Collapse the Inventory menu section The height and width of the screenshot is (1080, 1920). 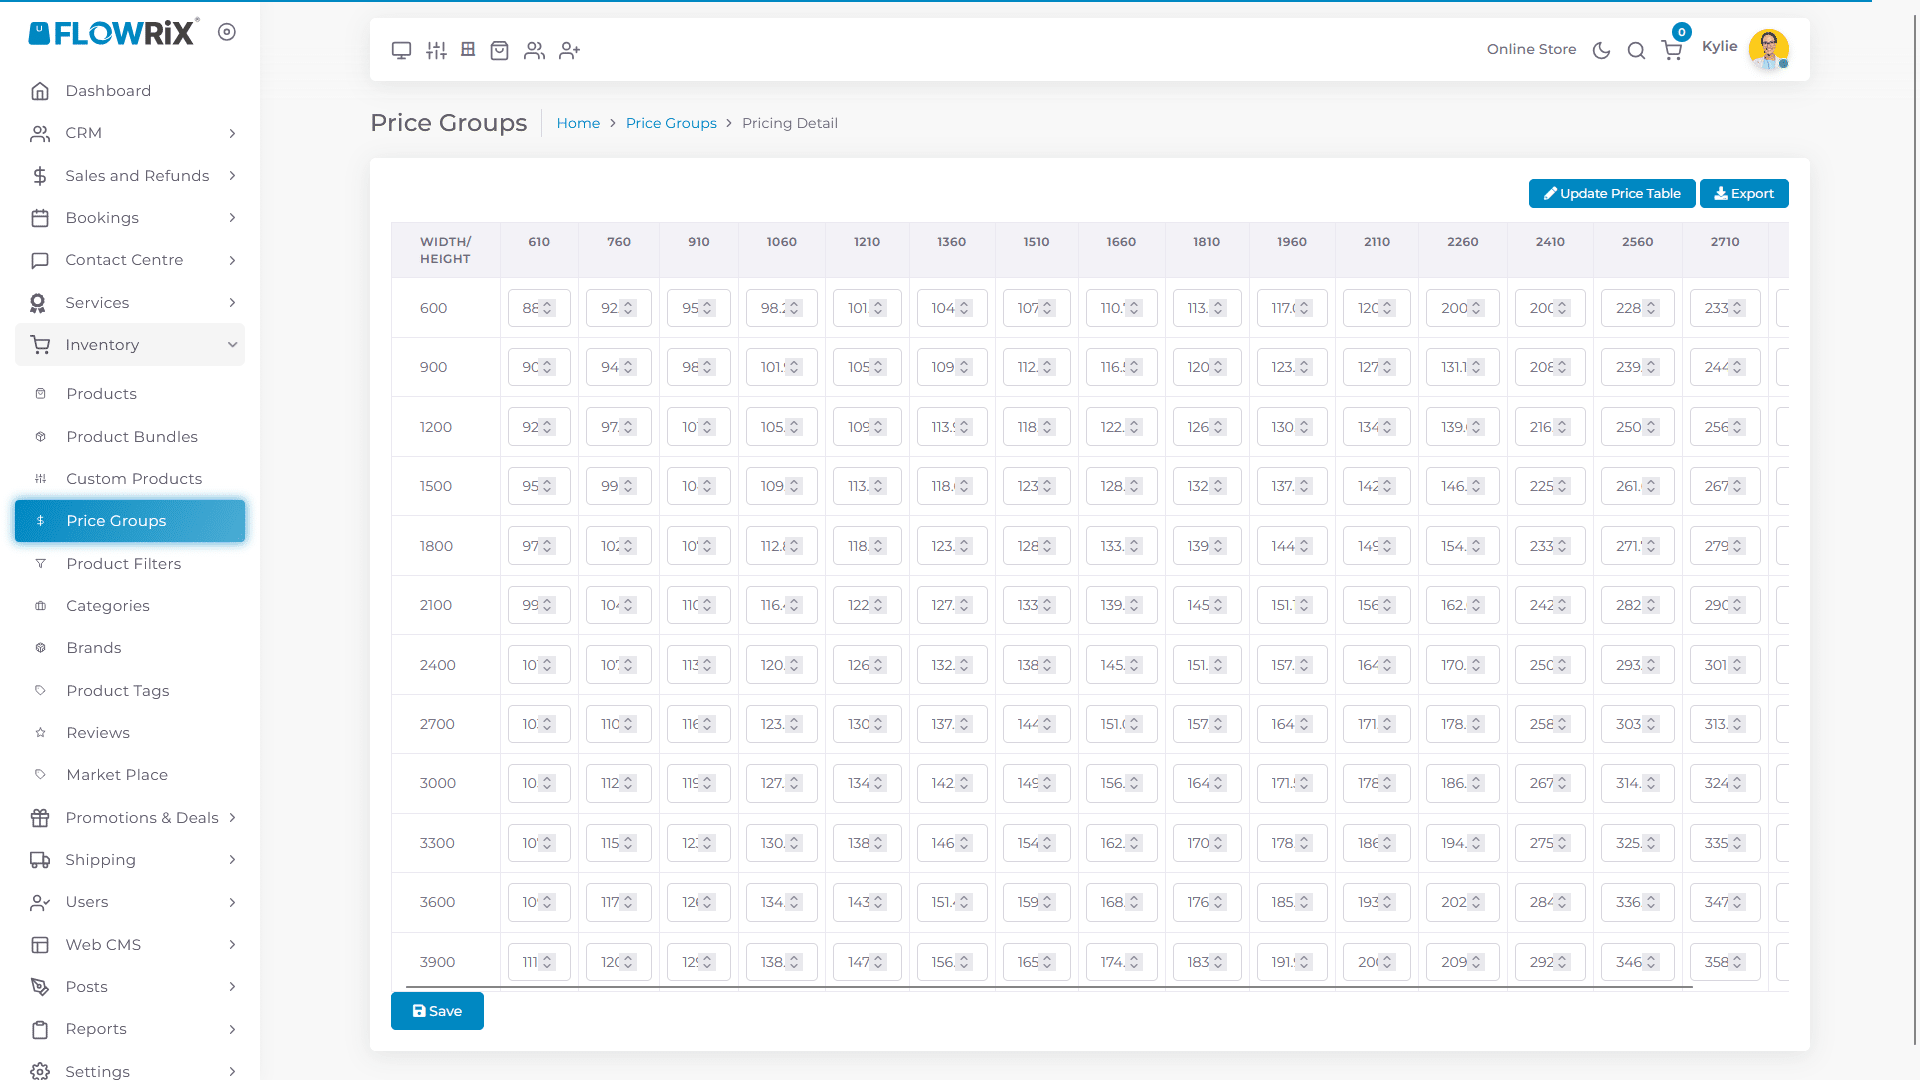click(x=129, y=344)
